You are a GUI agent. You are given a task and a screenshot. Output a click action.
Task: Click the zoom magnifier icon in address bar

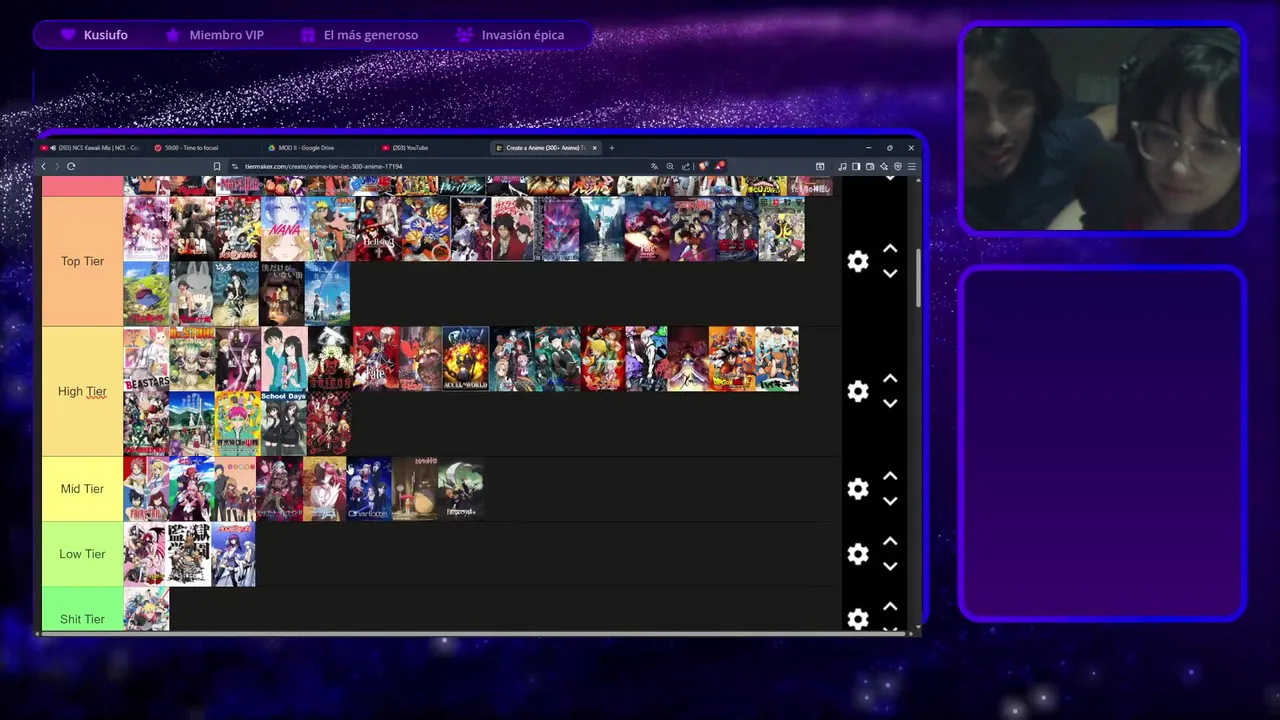coord(670,166)
